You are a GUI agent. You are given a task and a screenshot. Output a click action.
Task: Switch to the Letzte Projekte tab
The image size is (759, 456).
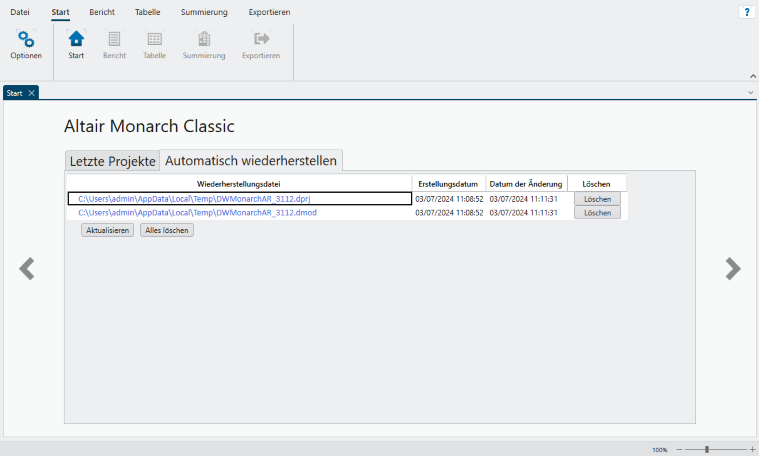[x=112, y=161]
